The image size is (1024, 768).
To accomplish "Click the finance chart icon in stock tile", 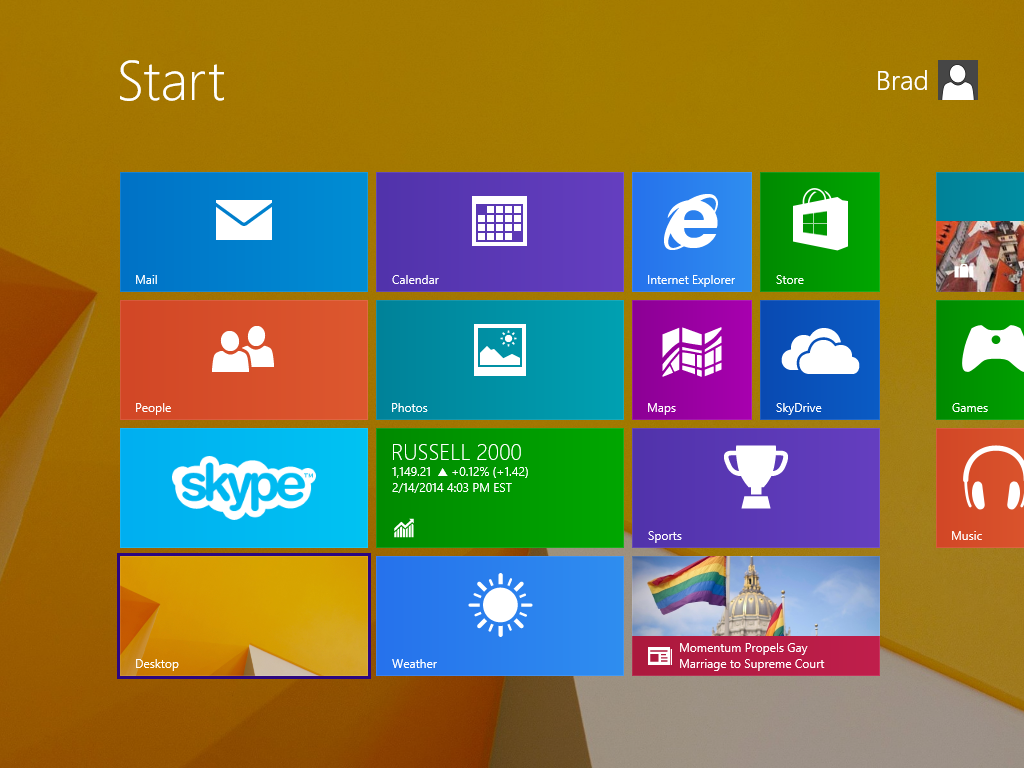I will tap(404, 528).
